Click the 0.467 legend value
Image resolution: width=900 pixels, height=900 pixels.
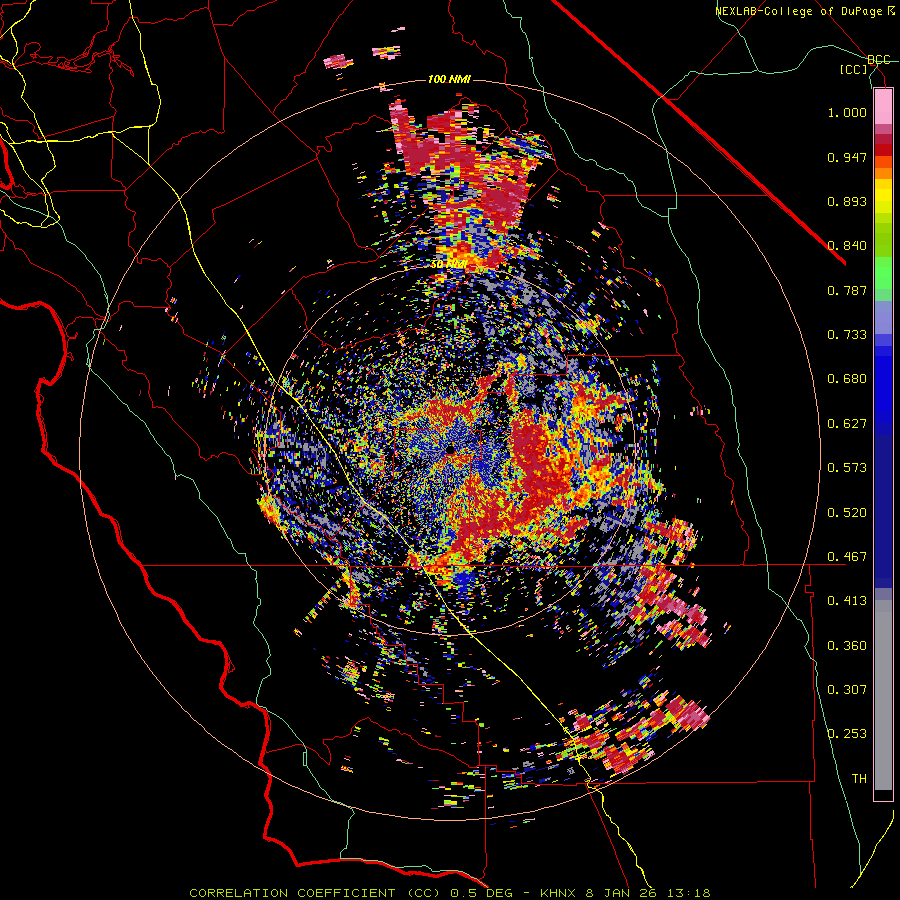tap(847, 557)
